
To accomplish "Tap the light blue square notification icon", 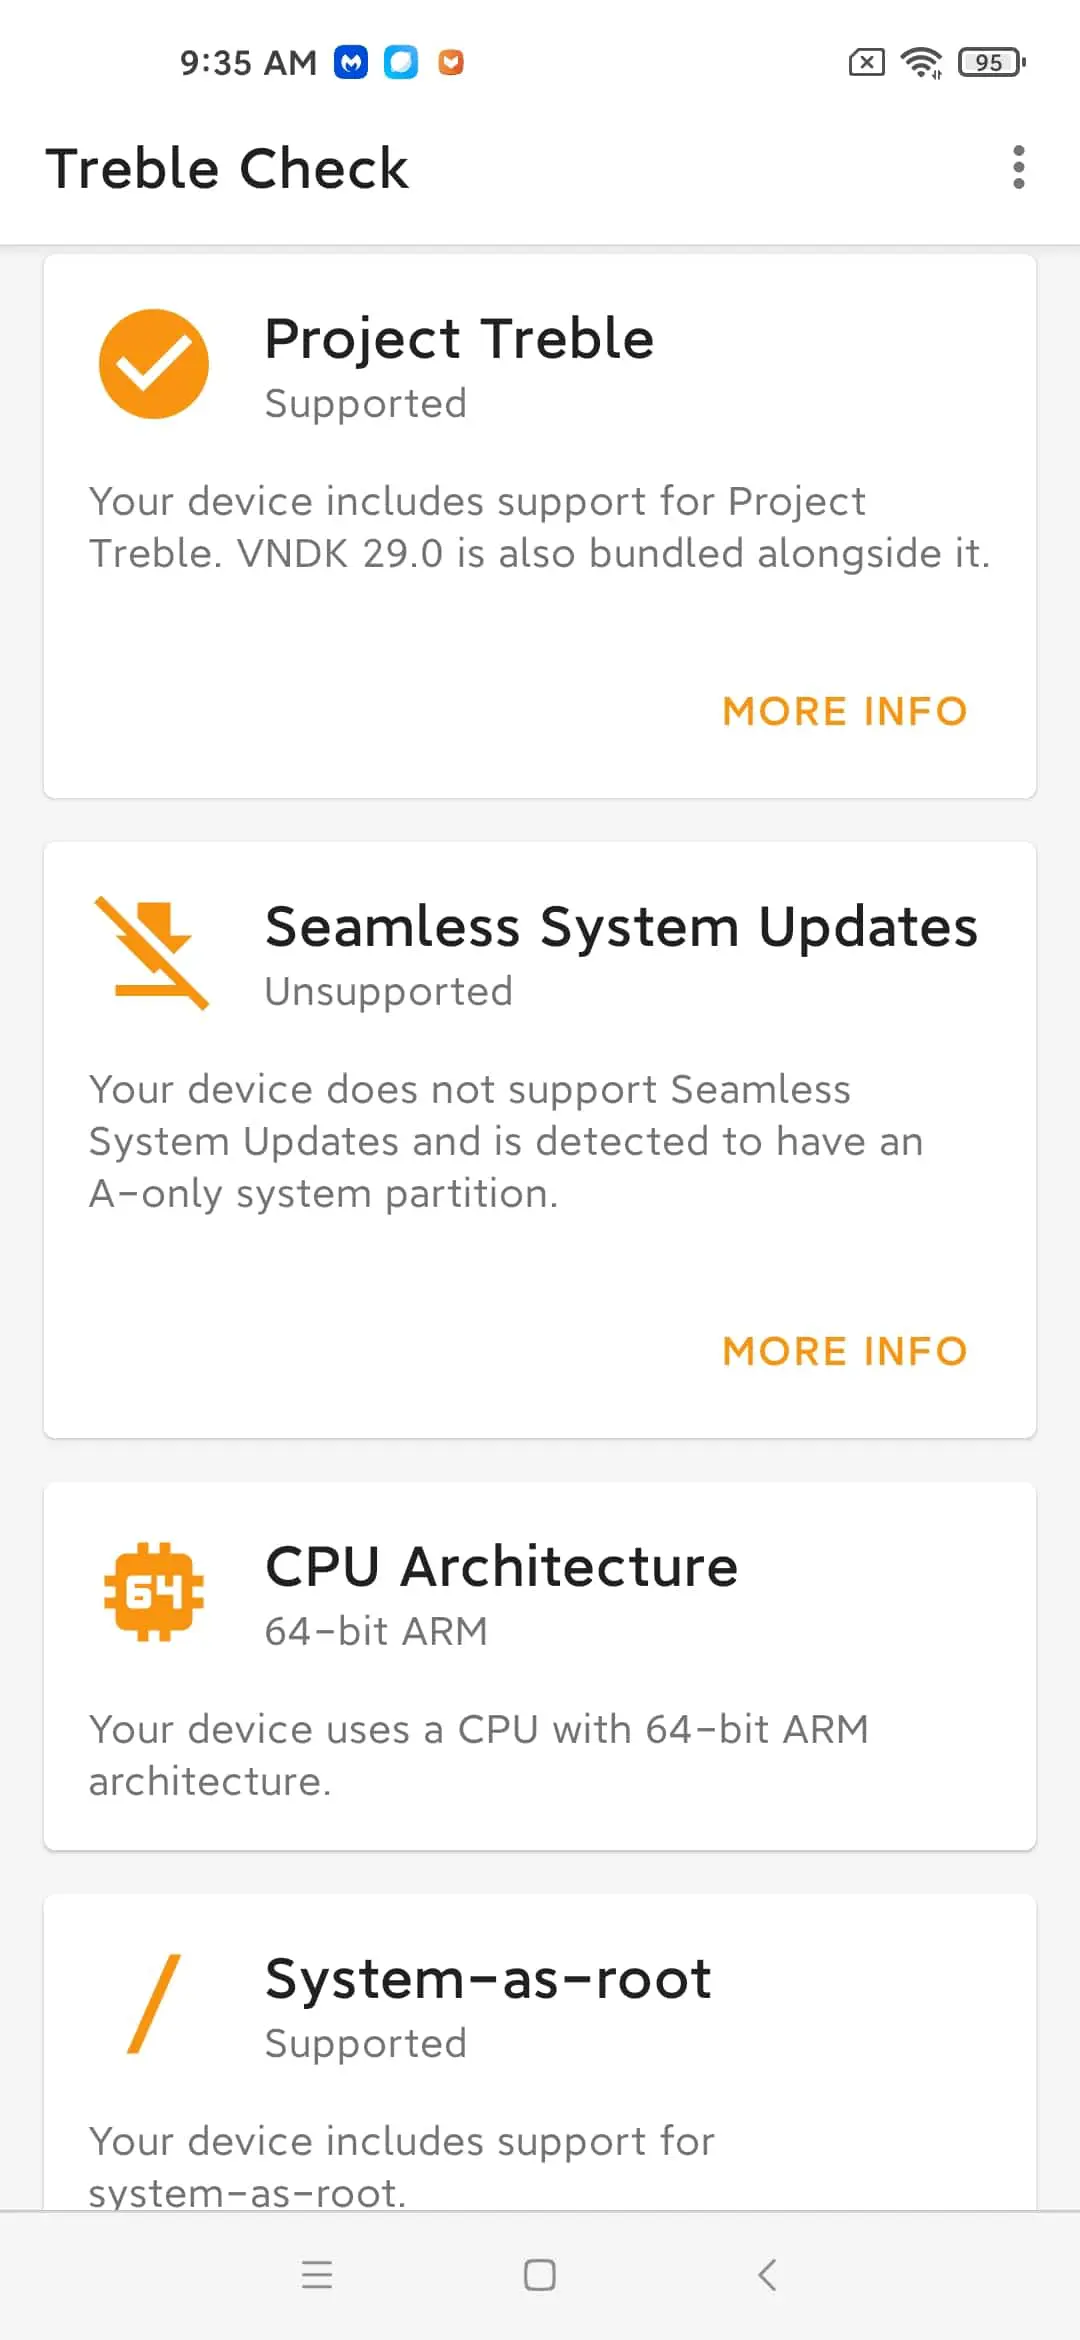I will (401, 63).
